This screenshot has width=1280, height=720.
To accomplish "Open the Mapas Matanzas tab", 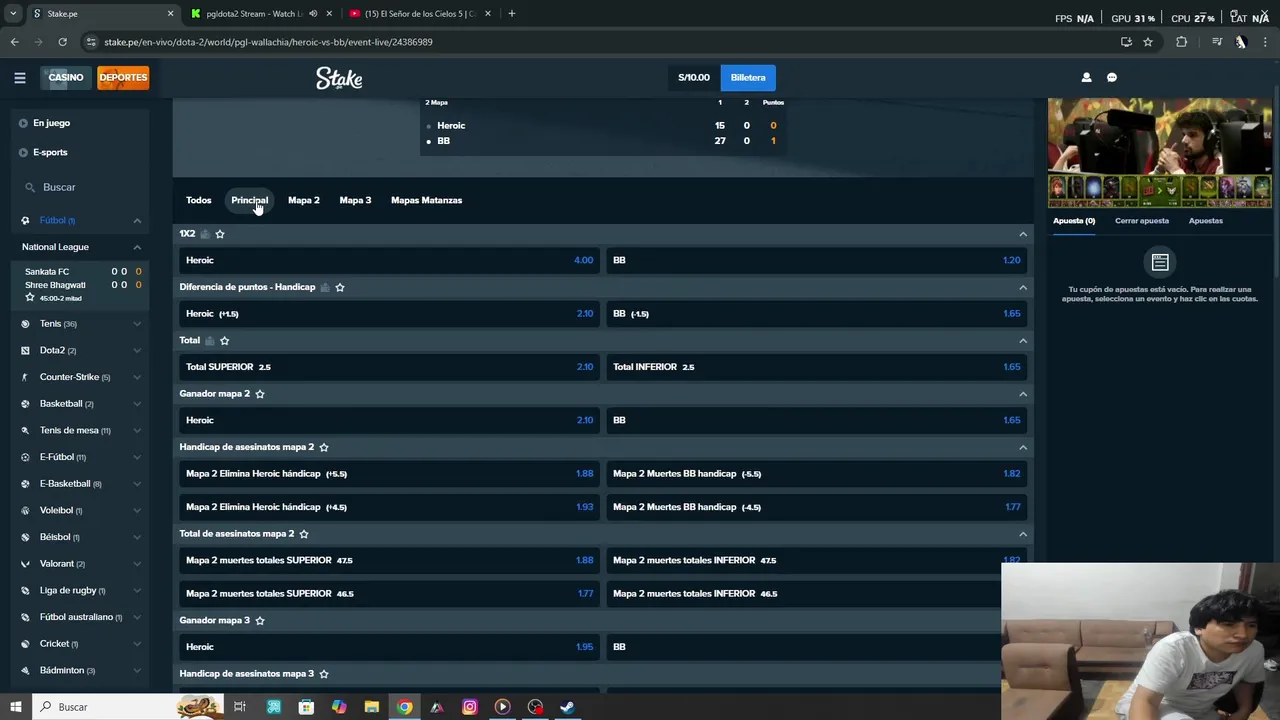I will click(x=426, y=200).
